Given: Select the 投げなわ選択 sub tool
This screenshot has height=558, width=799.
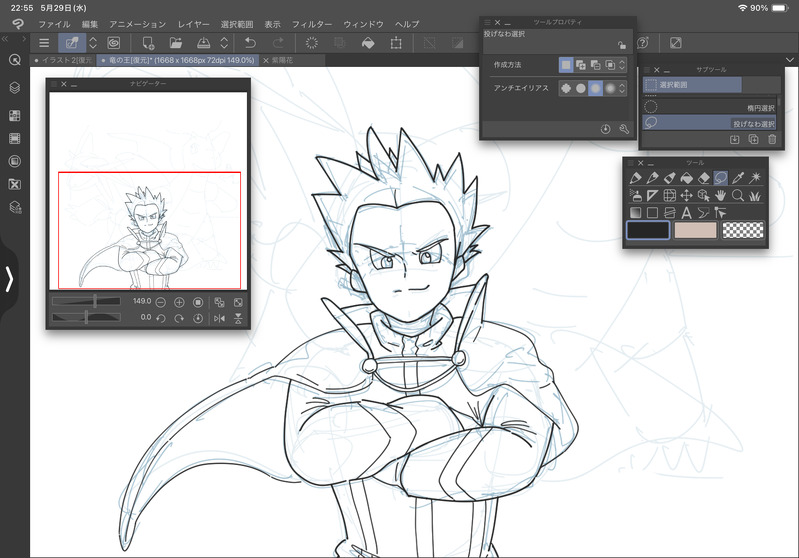Looking at the screenshot, I should tap(709, 123).
